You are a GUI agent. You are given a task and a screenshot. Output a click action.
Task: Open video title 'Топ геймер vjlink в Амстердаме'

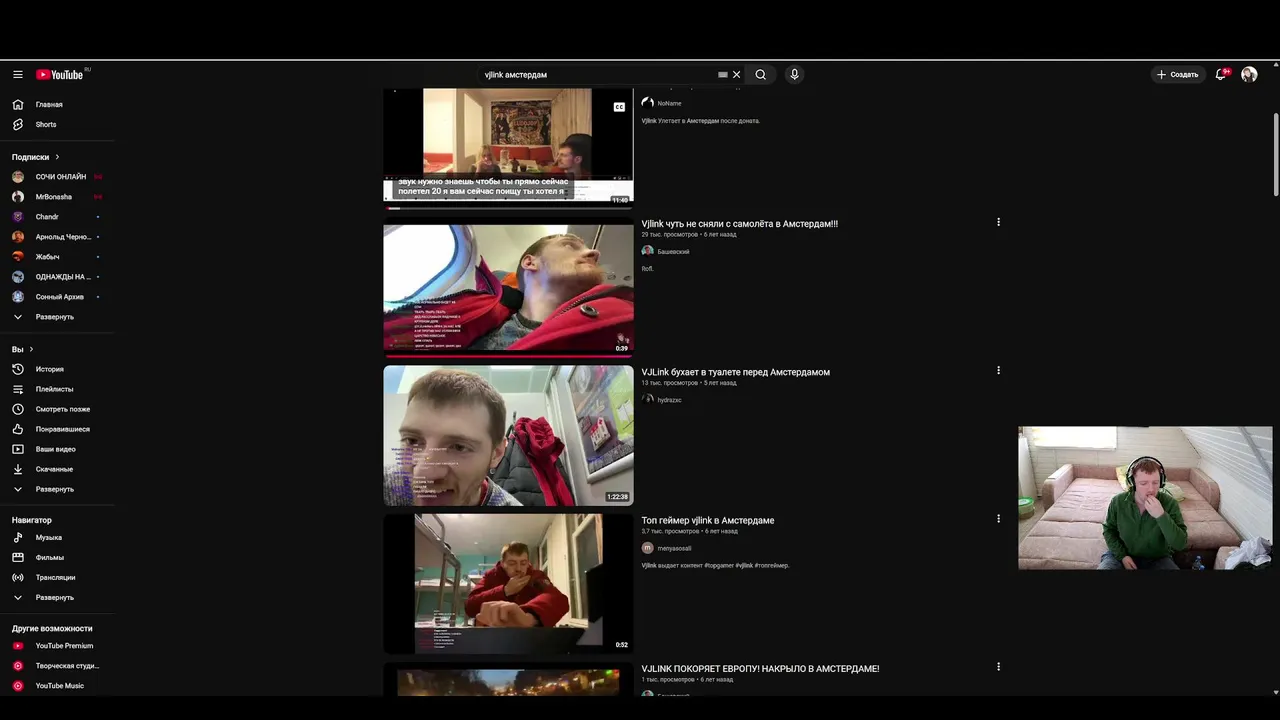coord(708,520)
